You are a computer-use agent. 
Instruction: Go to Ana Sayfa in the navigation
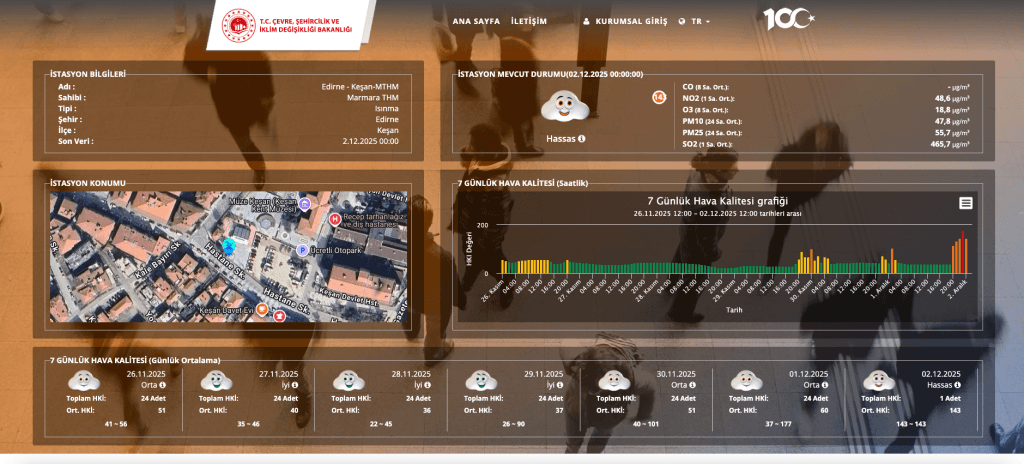476,21
